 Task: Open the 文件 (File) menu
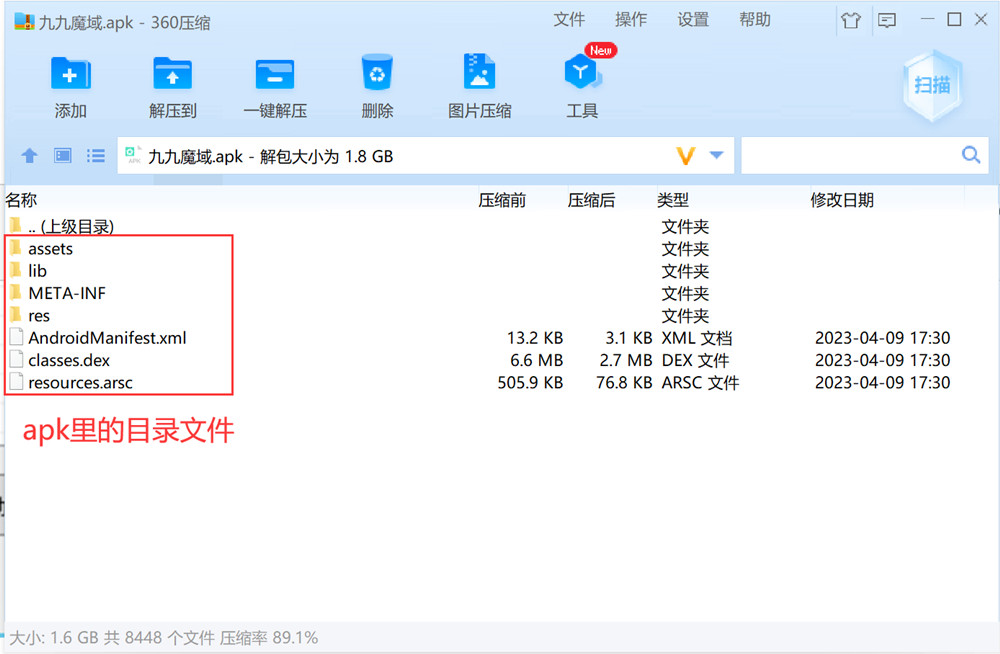[569, 20]
